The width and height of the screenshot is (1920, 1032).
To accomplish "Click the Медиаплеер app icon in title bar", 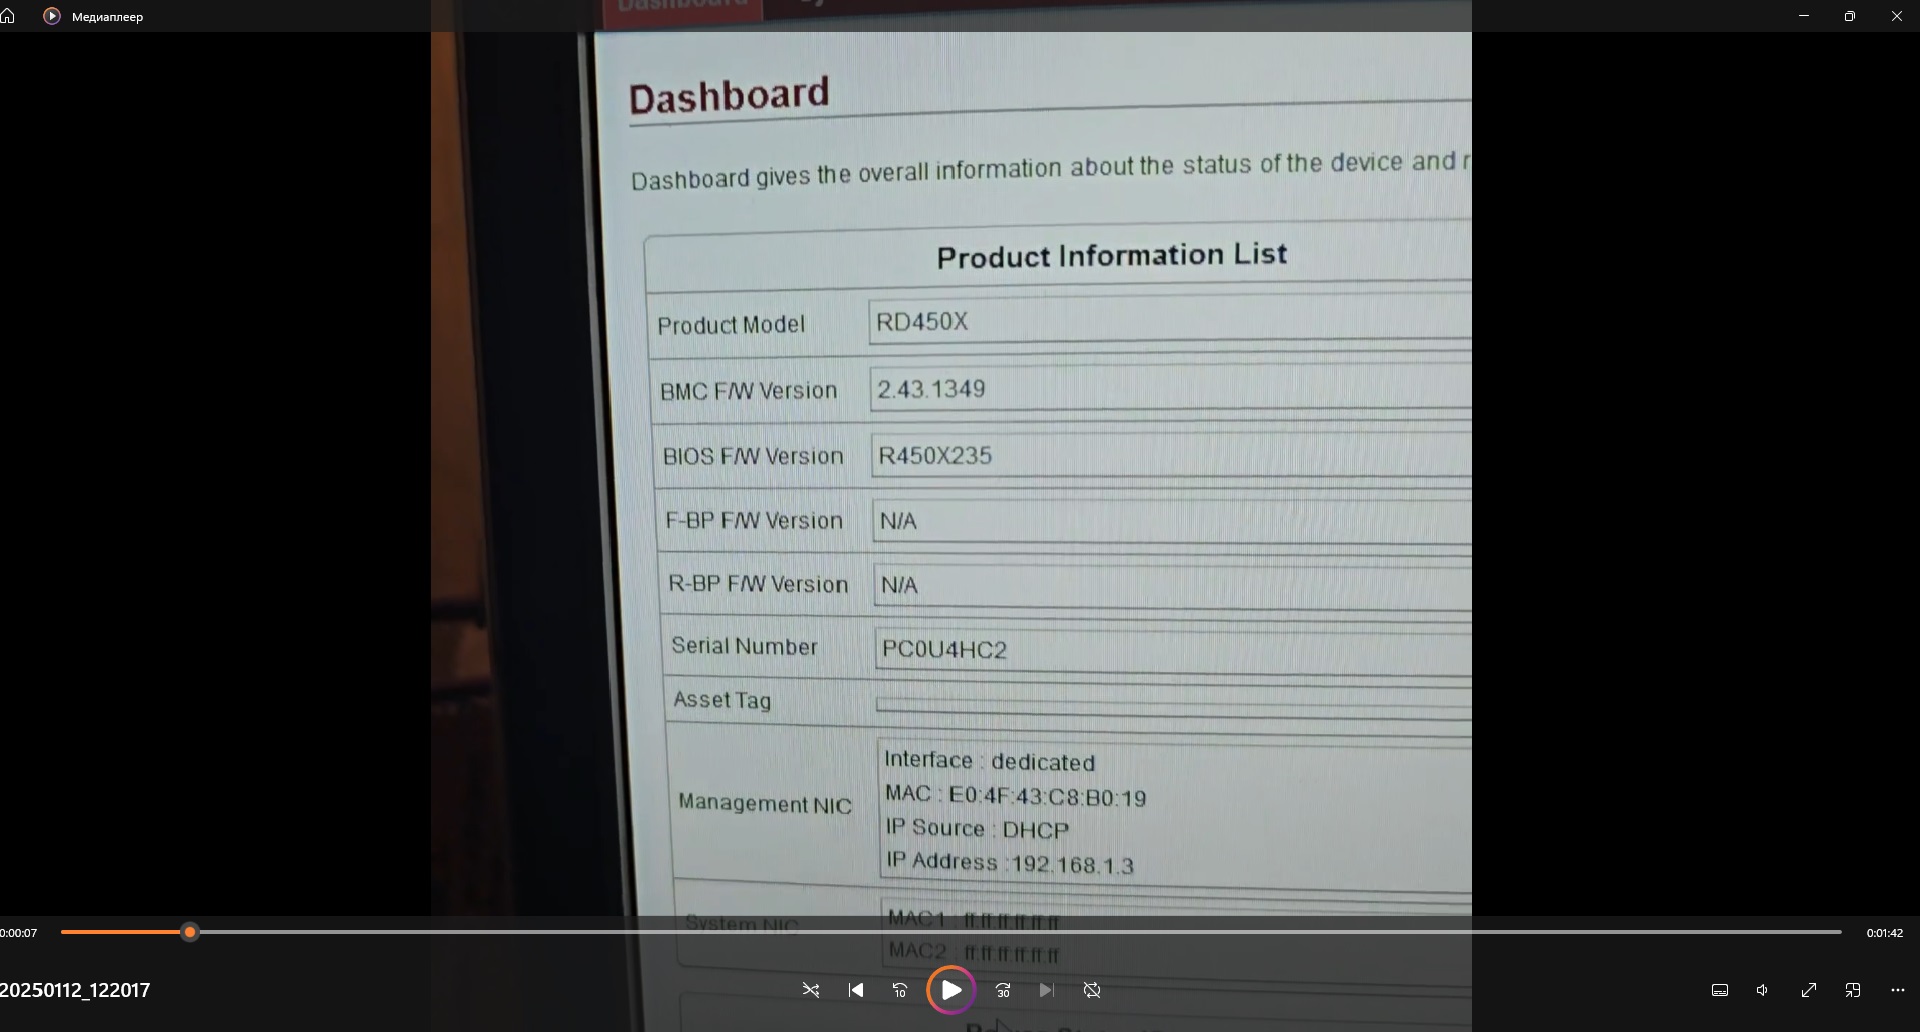I will click(52, 16).
